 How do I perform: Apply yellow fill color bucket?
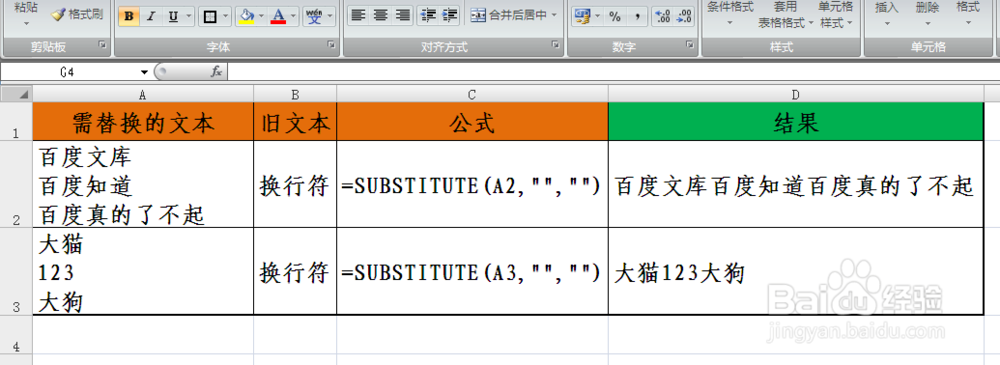(247, 17)
